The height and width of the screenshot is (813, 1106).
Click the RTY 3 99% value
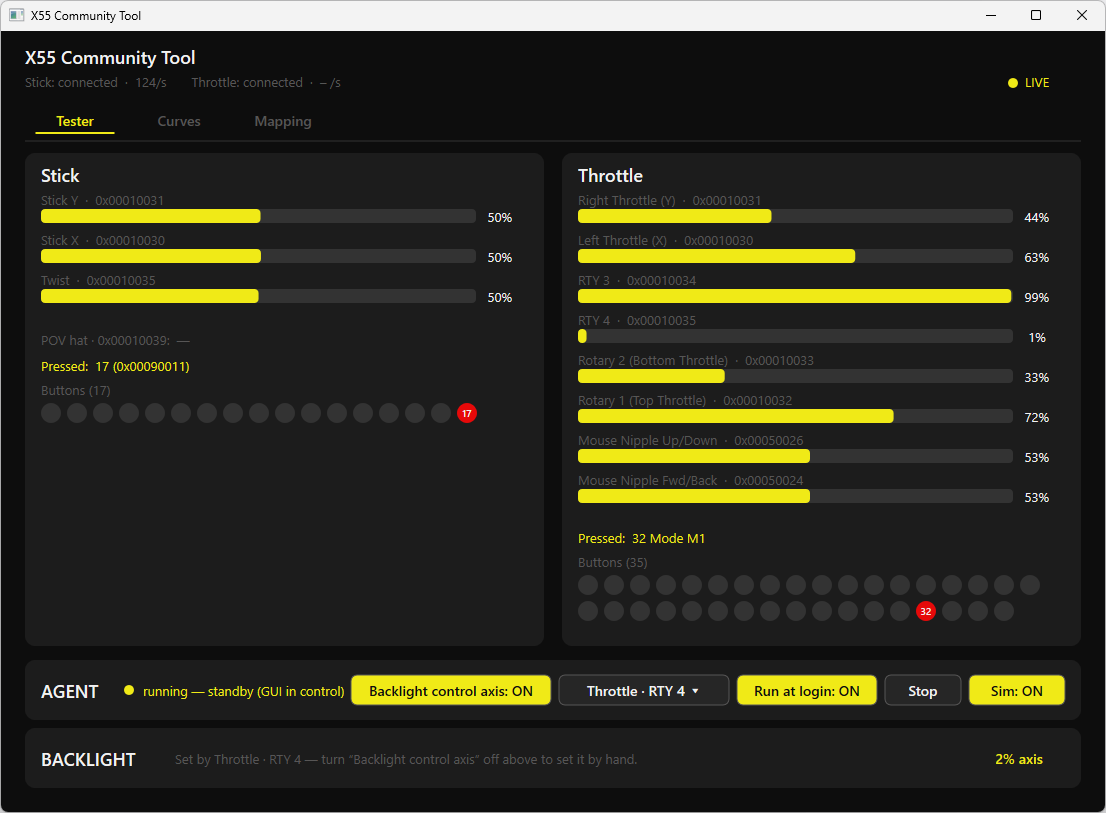1036,298
